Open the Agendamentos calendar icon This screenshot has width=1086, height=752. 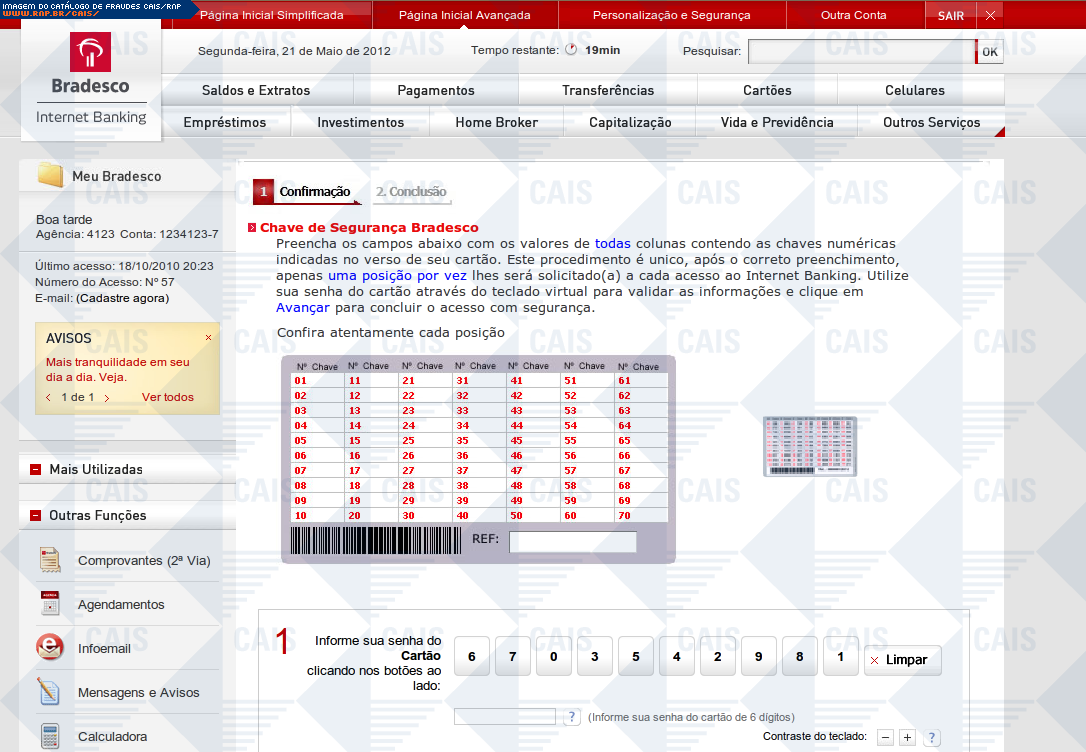point(50,604)
